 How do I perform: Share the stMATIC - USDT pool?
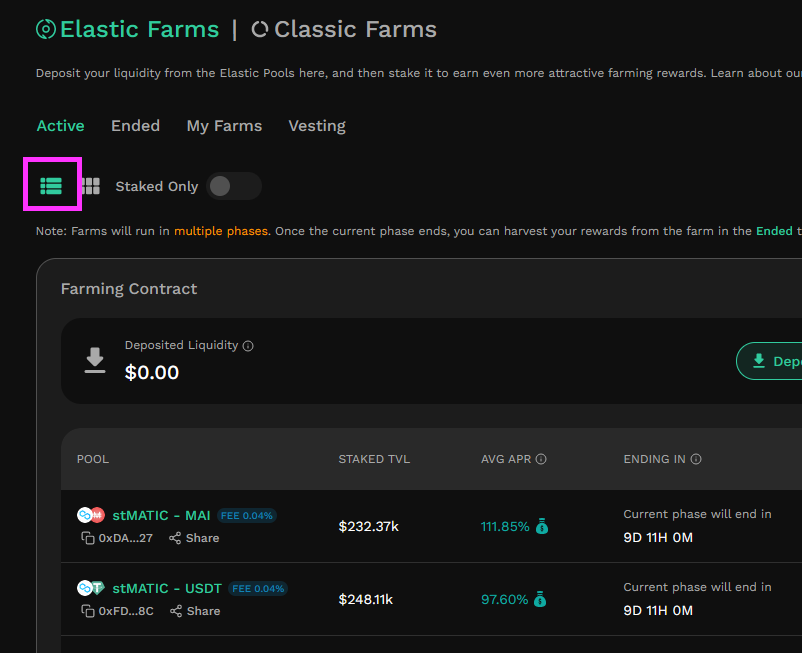click(195, 611)
